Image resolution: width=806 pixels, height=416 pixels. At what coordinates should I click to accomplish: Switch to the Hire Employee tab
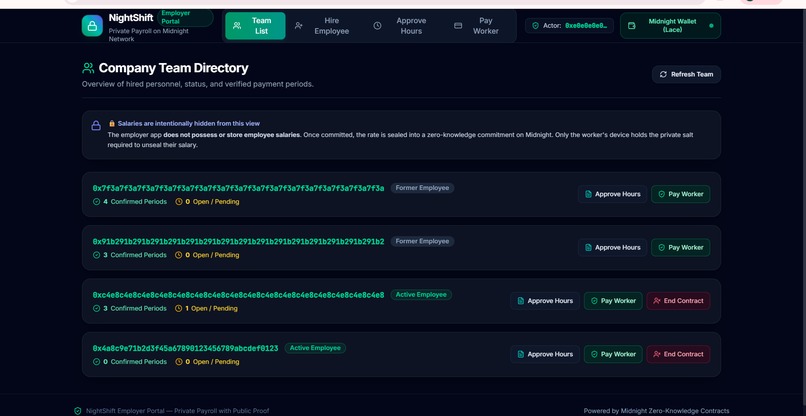click(322, 26)
